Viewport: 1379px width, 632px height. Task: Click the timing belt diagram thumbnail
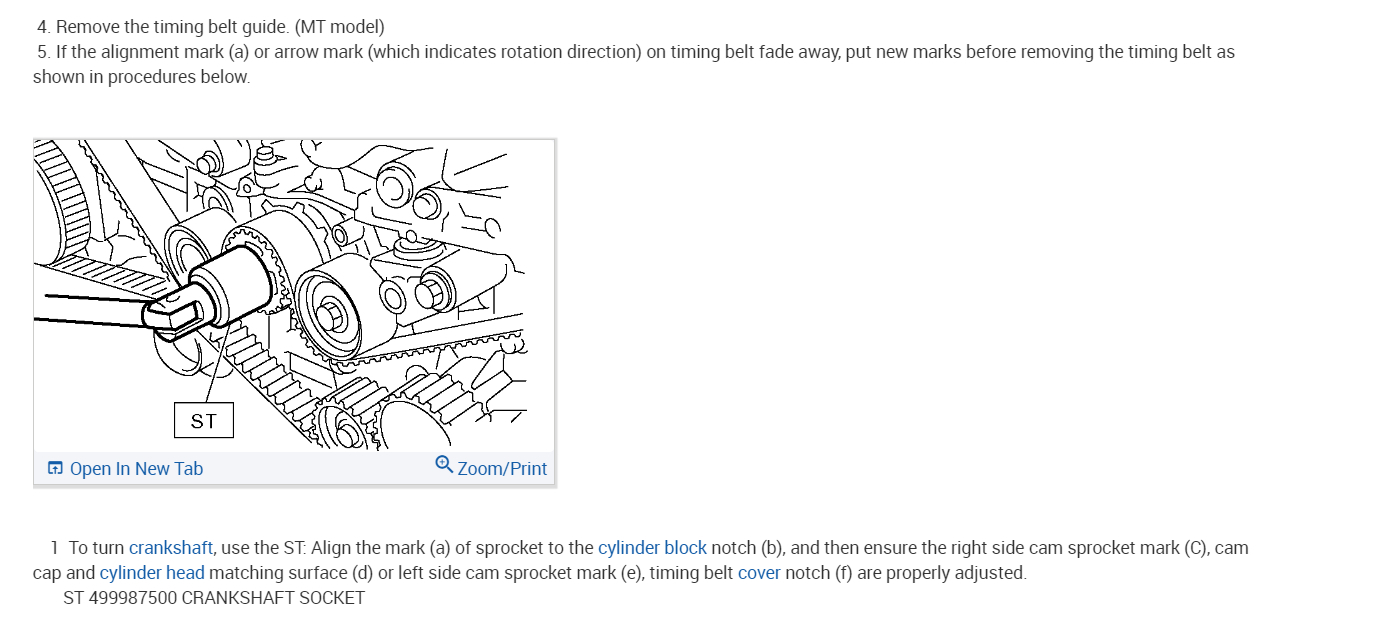(294, 295)
